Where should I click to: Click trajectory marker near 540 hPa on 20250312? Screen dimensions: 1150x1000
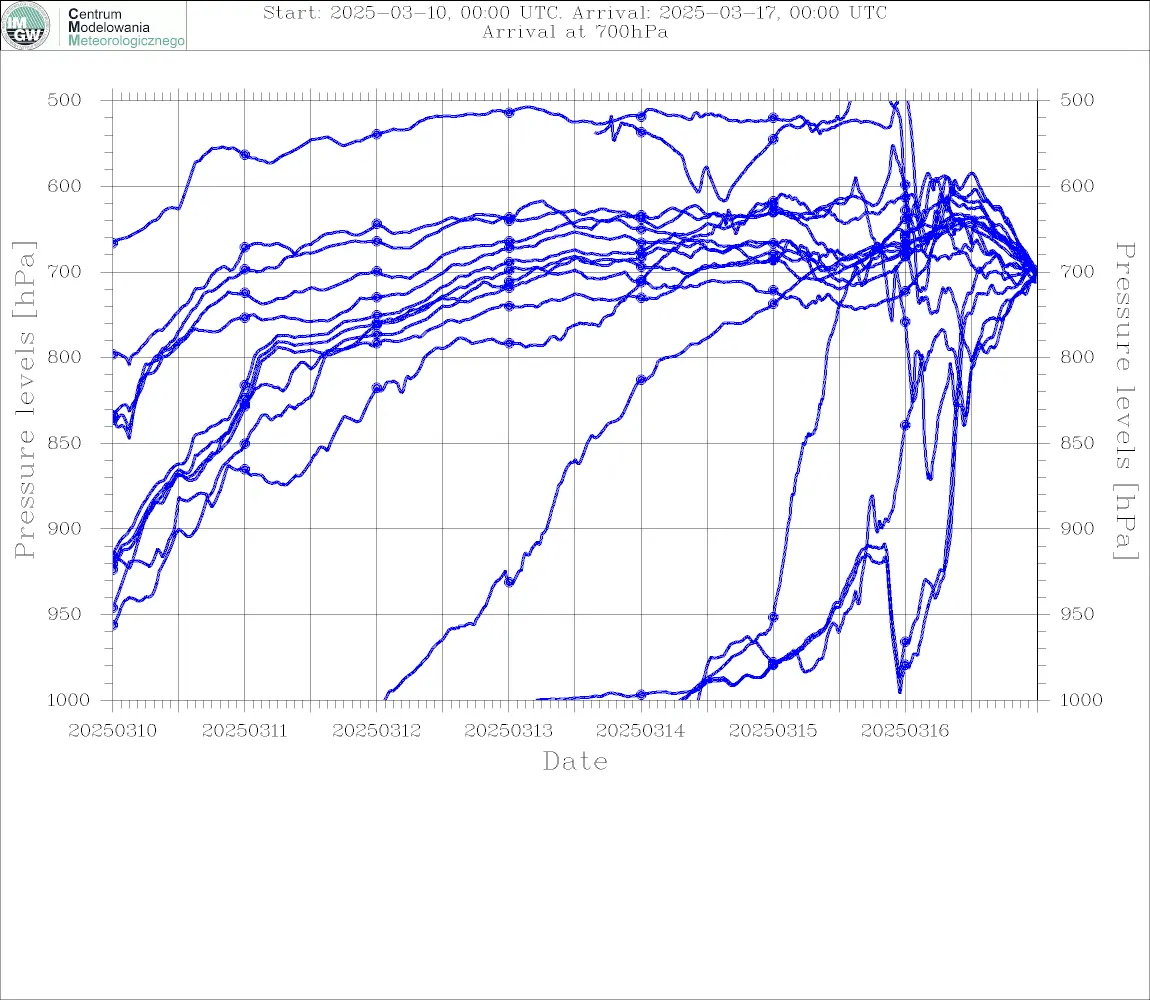point(377,134)
